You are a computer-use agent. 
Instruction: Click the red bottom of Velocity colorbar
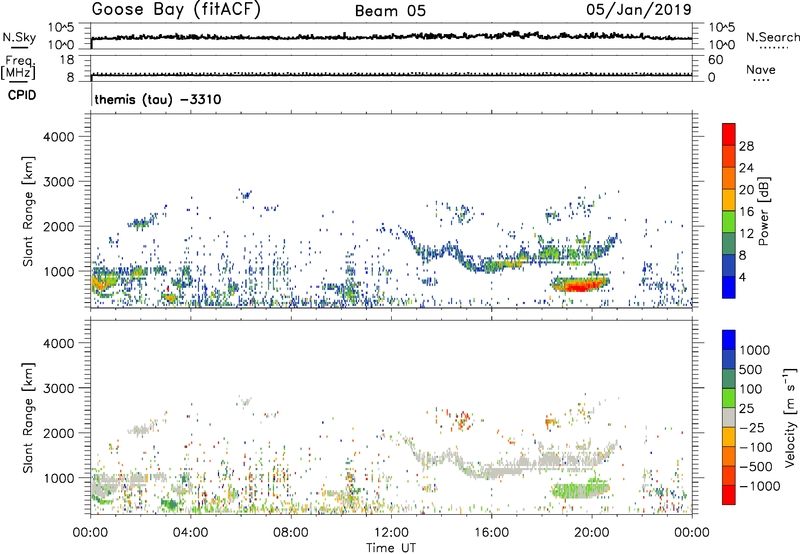729,495
